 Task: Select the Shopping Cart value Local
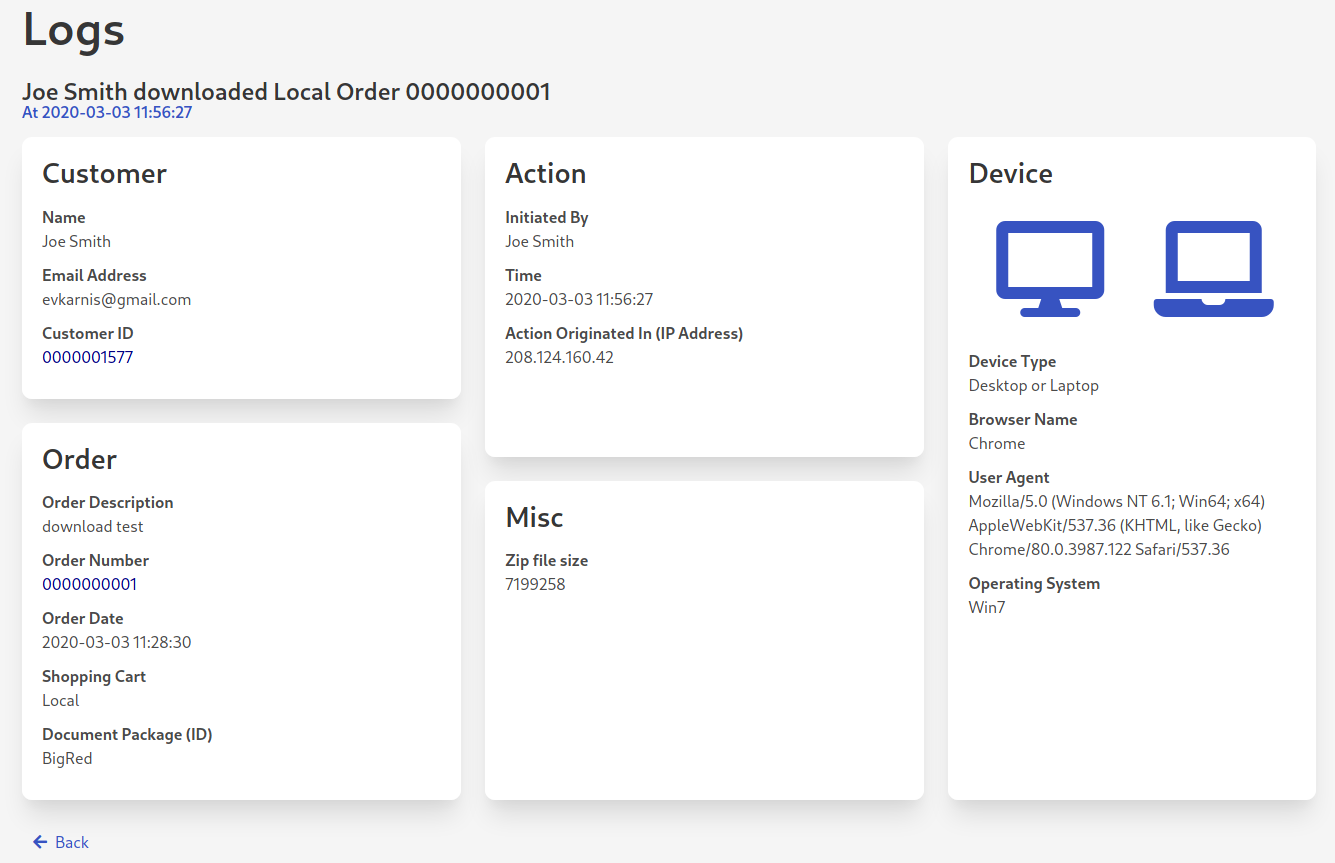(60, 700)
